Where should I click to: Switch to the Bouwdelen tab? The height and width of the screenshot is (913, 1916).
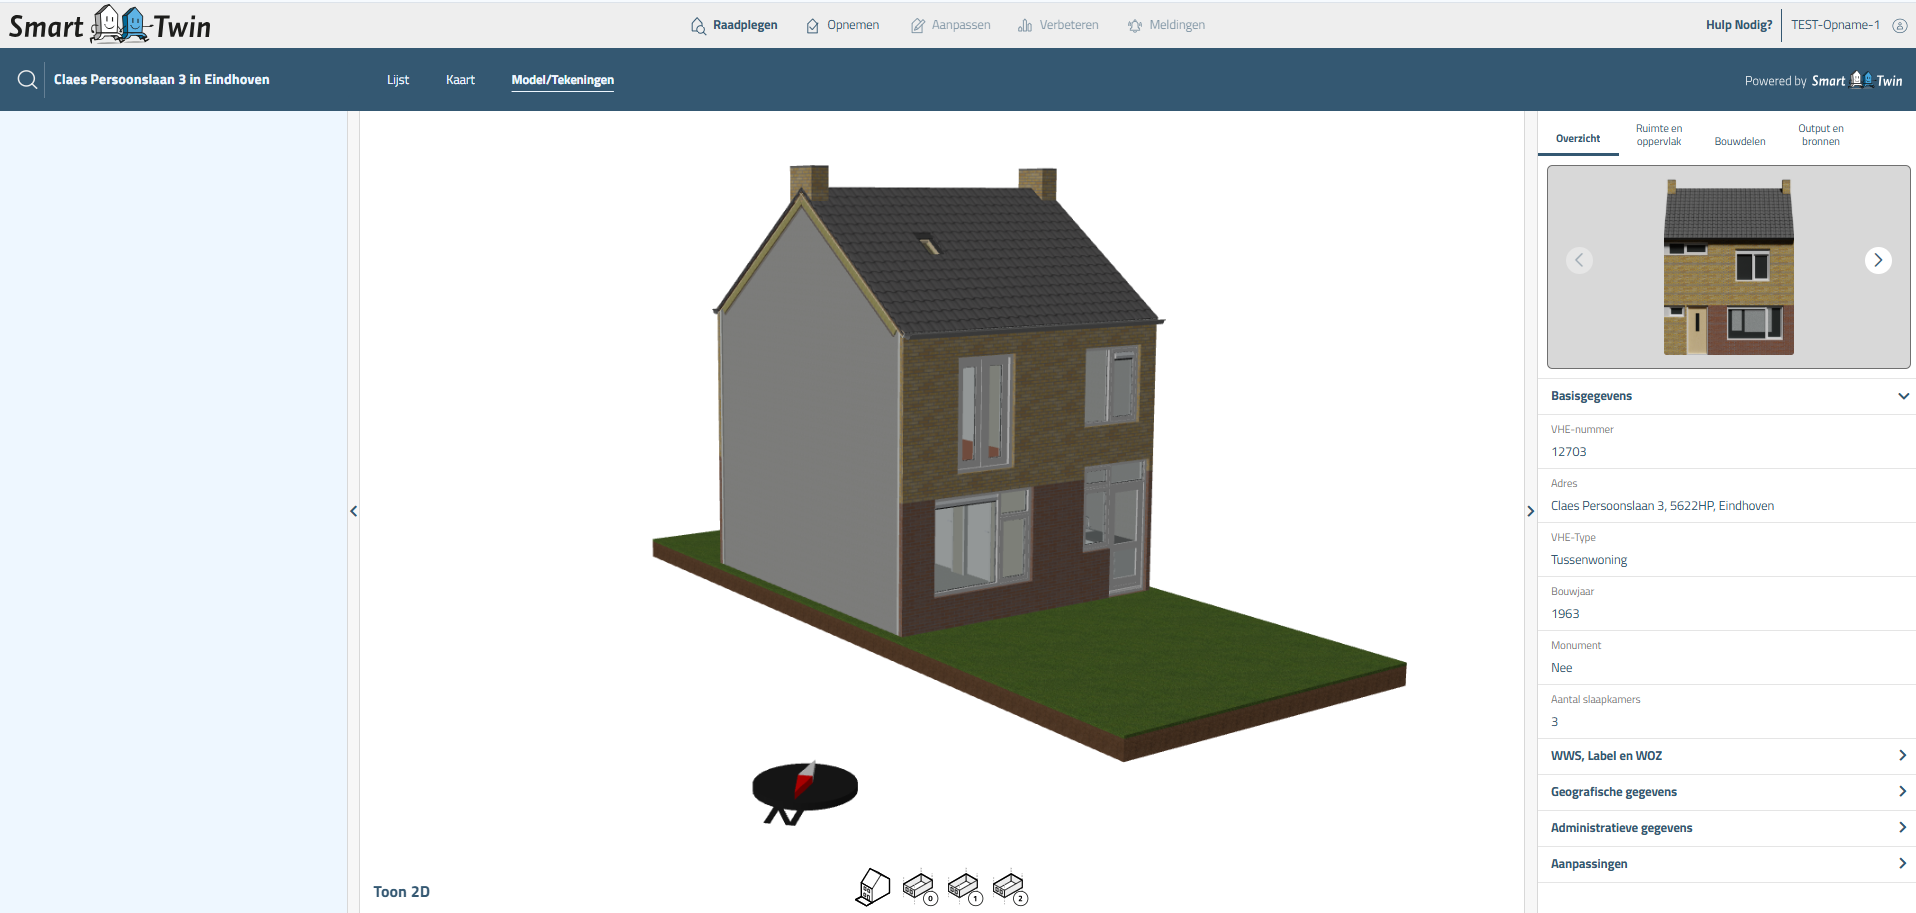(1739, 141)
